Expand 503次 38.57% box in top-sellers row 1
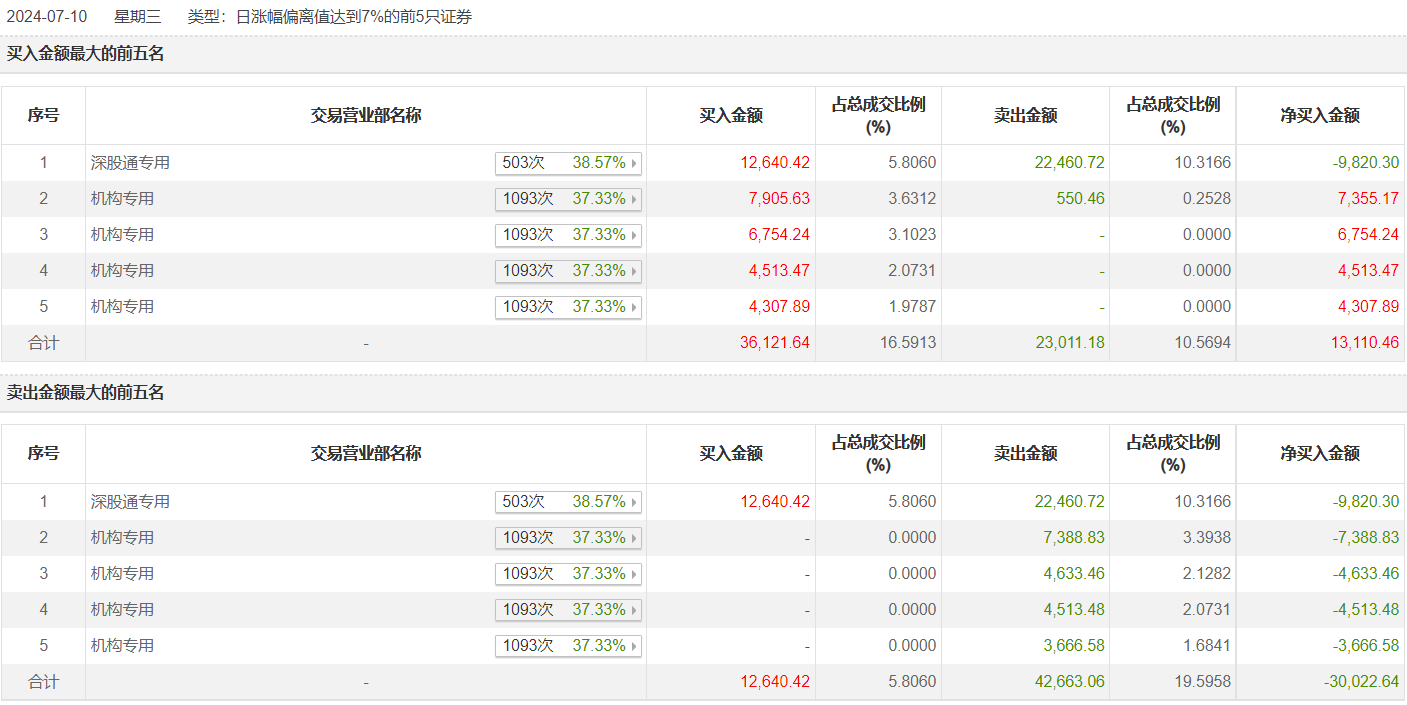 [x=567, y=502]
